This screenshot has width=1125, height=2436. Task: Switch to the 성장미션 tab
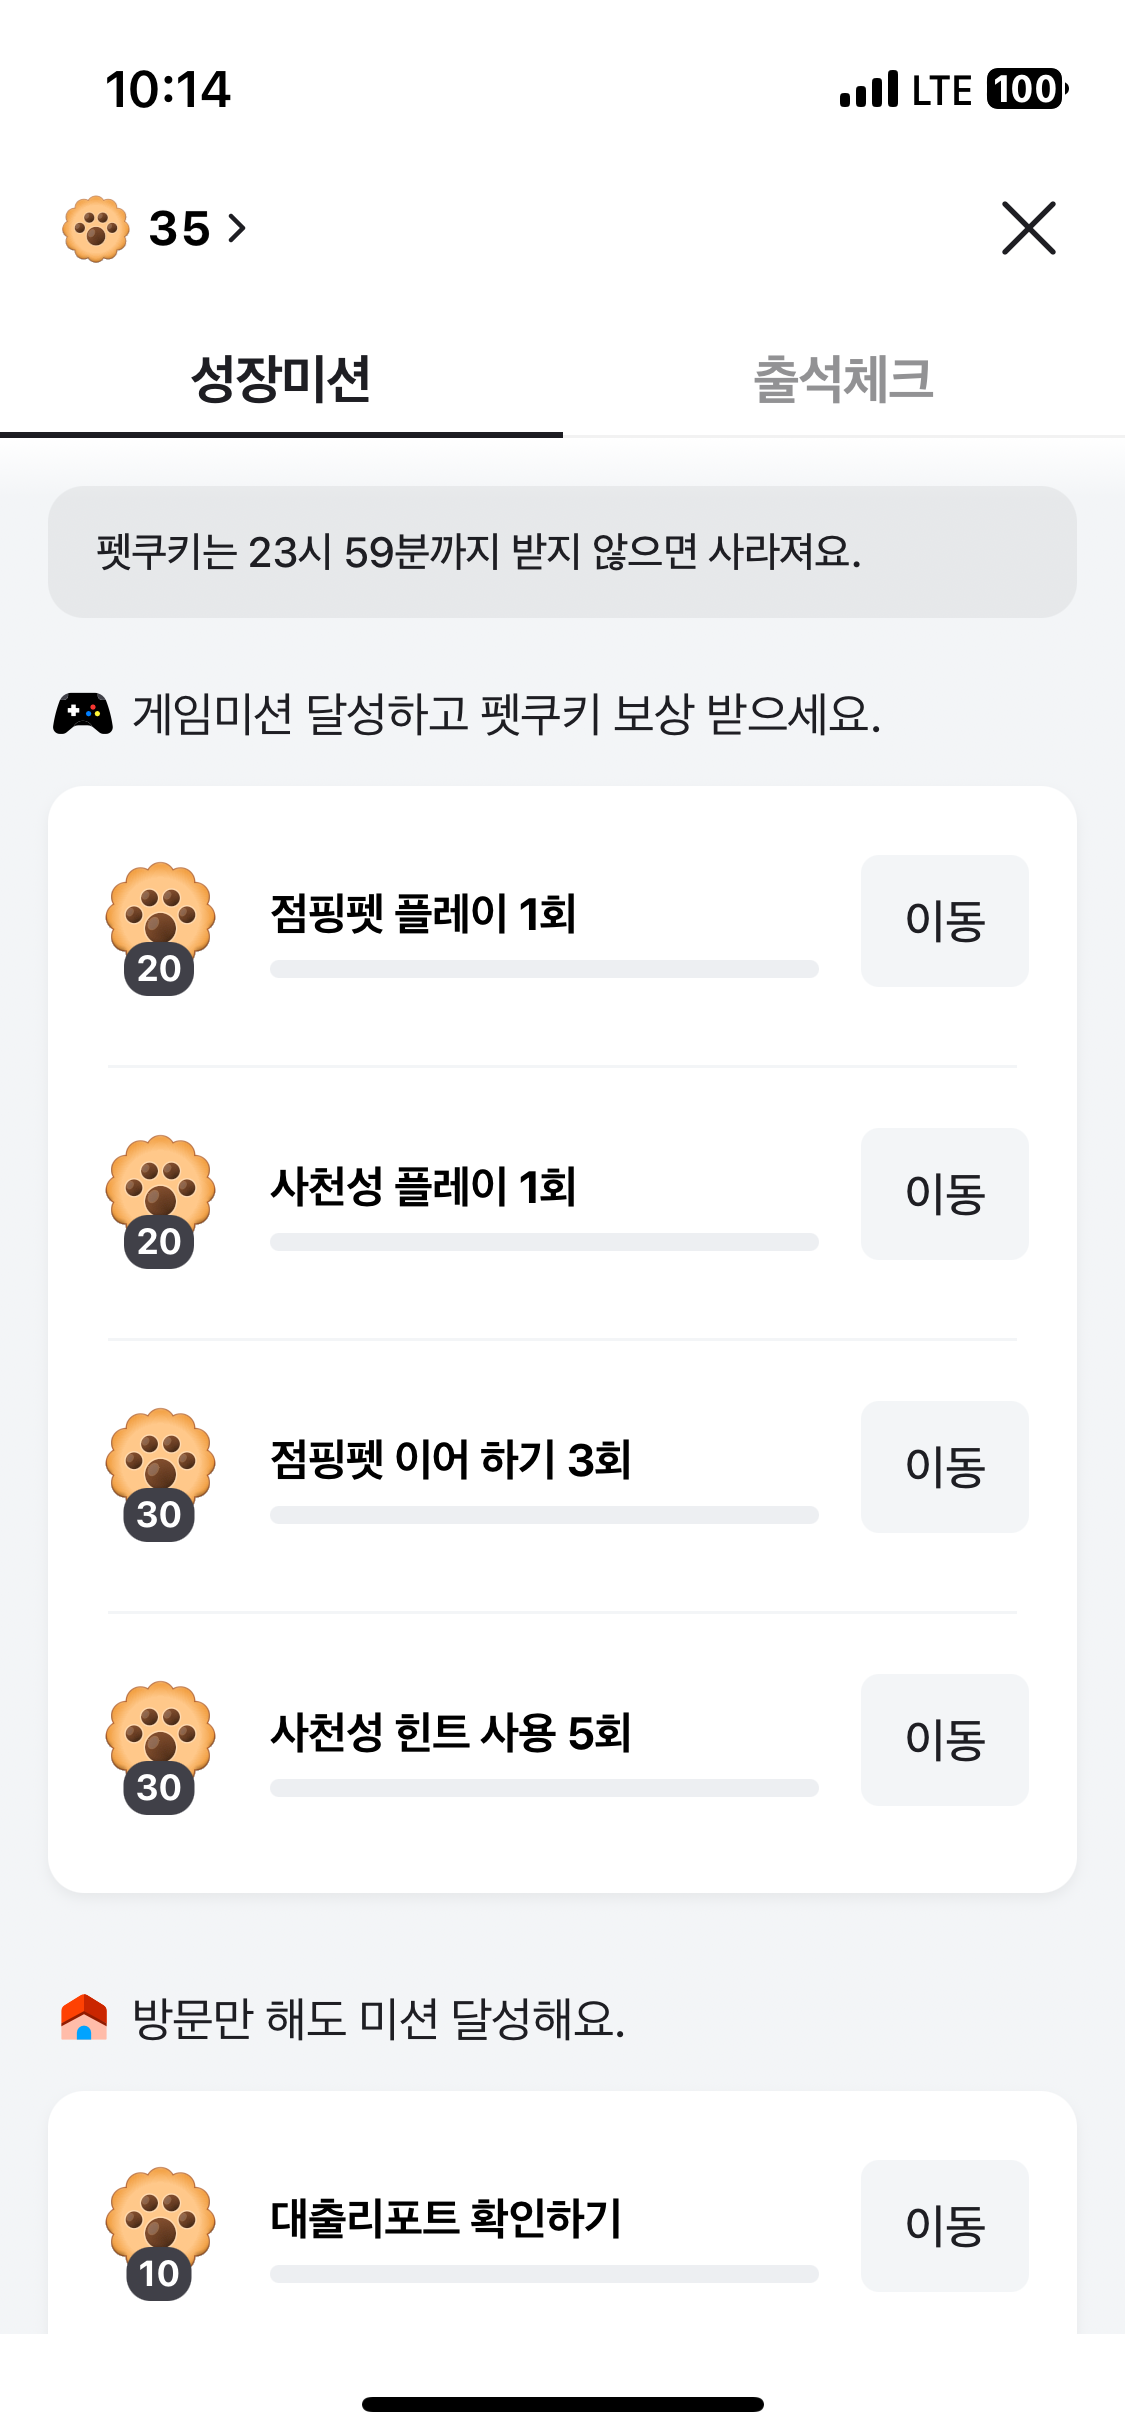pyautogui.click(x=281, y=380)
